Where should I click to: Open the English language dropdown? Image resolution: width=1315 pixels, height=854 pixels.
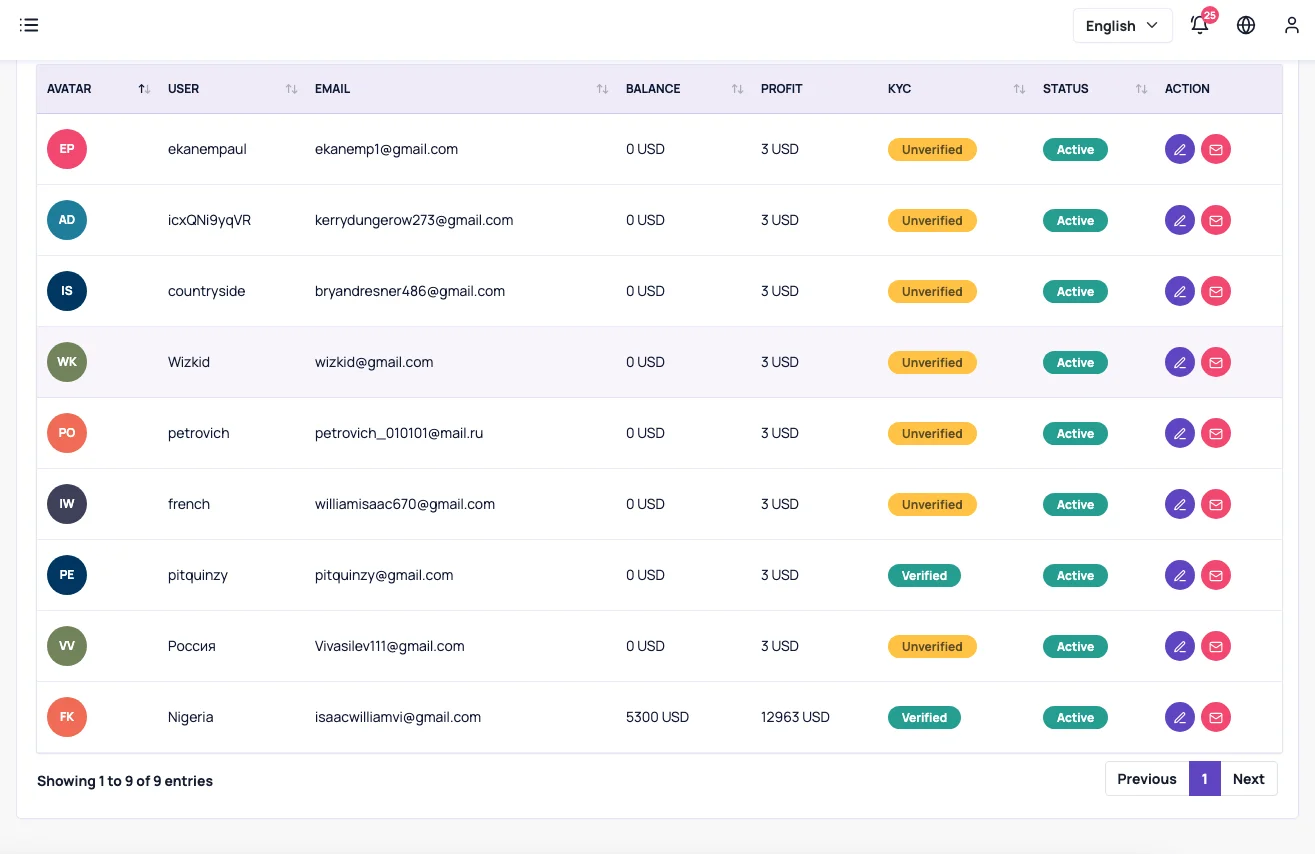(1122, 26)
